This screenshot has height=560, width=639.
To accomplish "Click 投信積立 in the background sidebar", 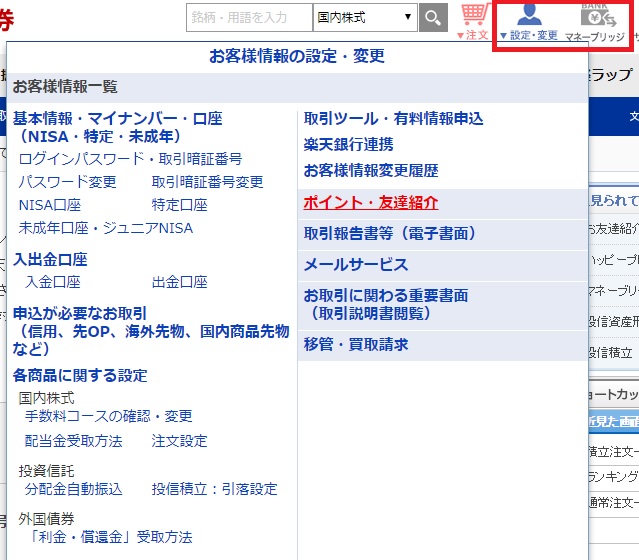I will tap(611, 353).
